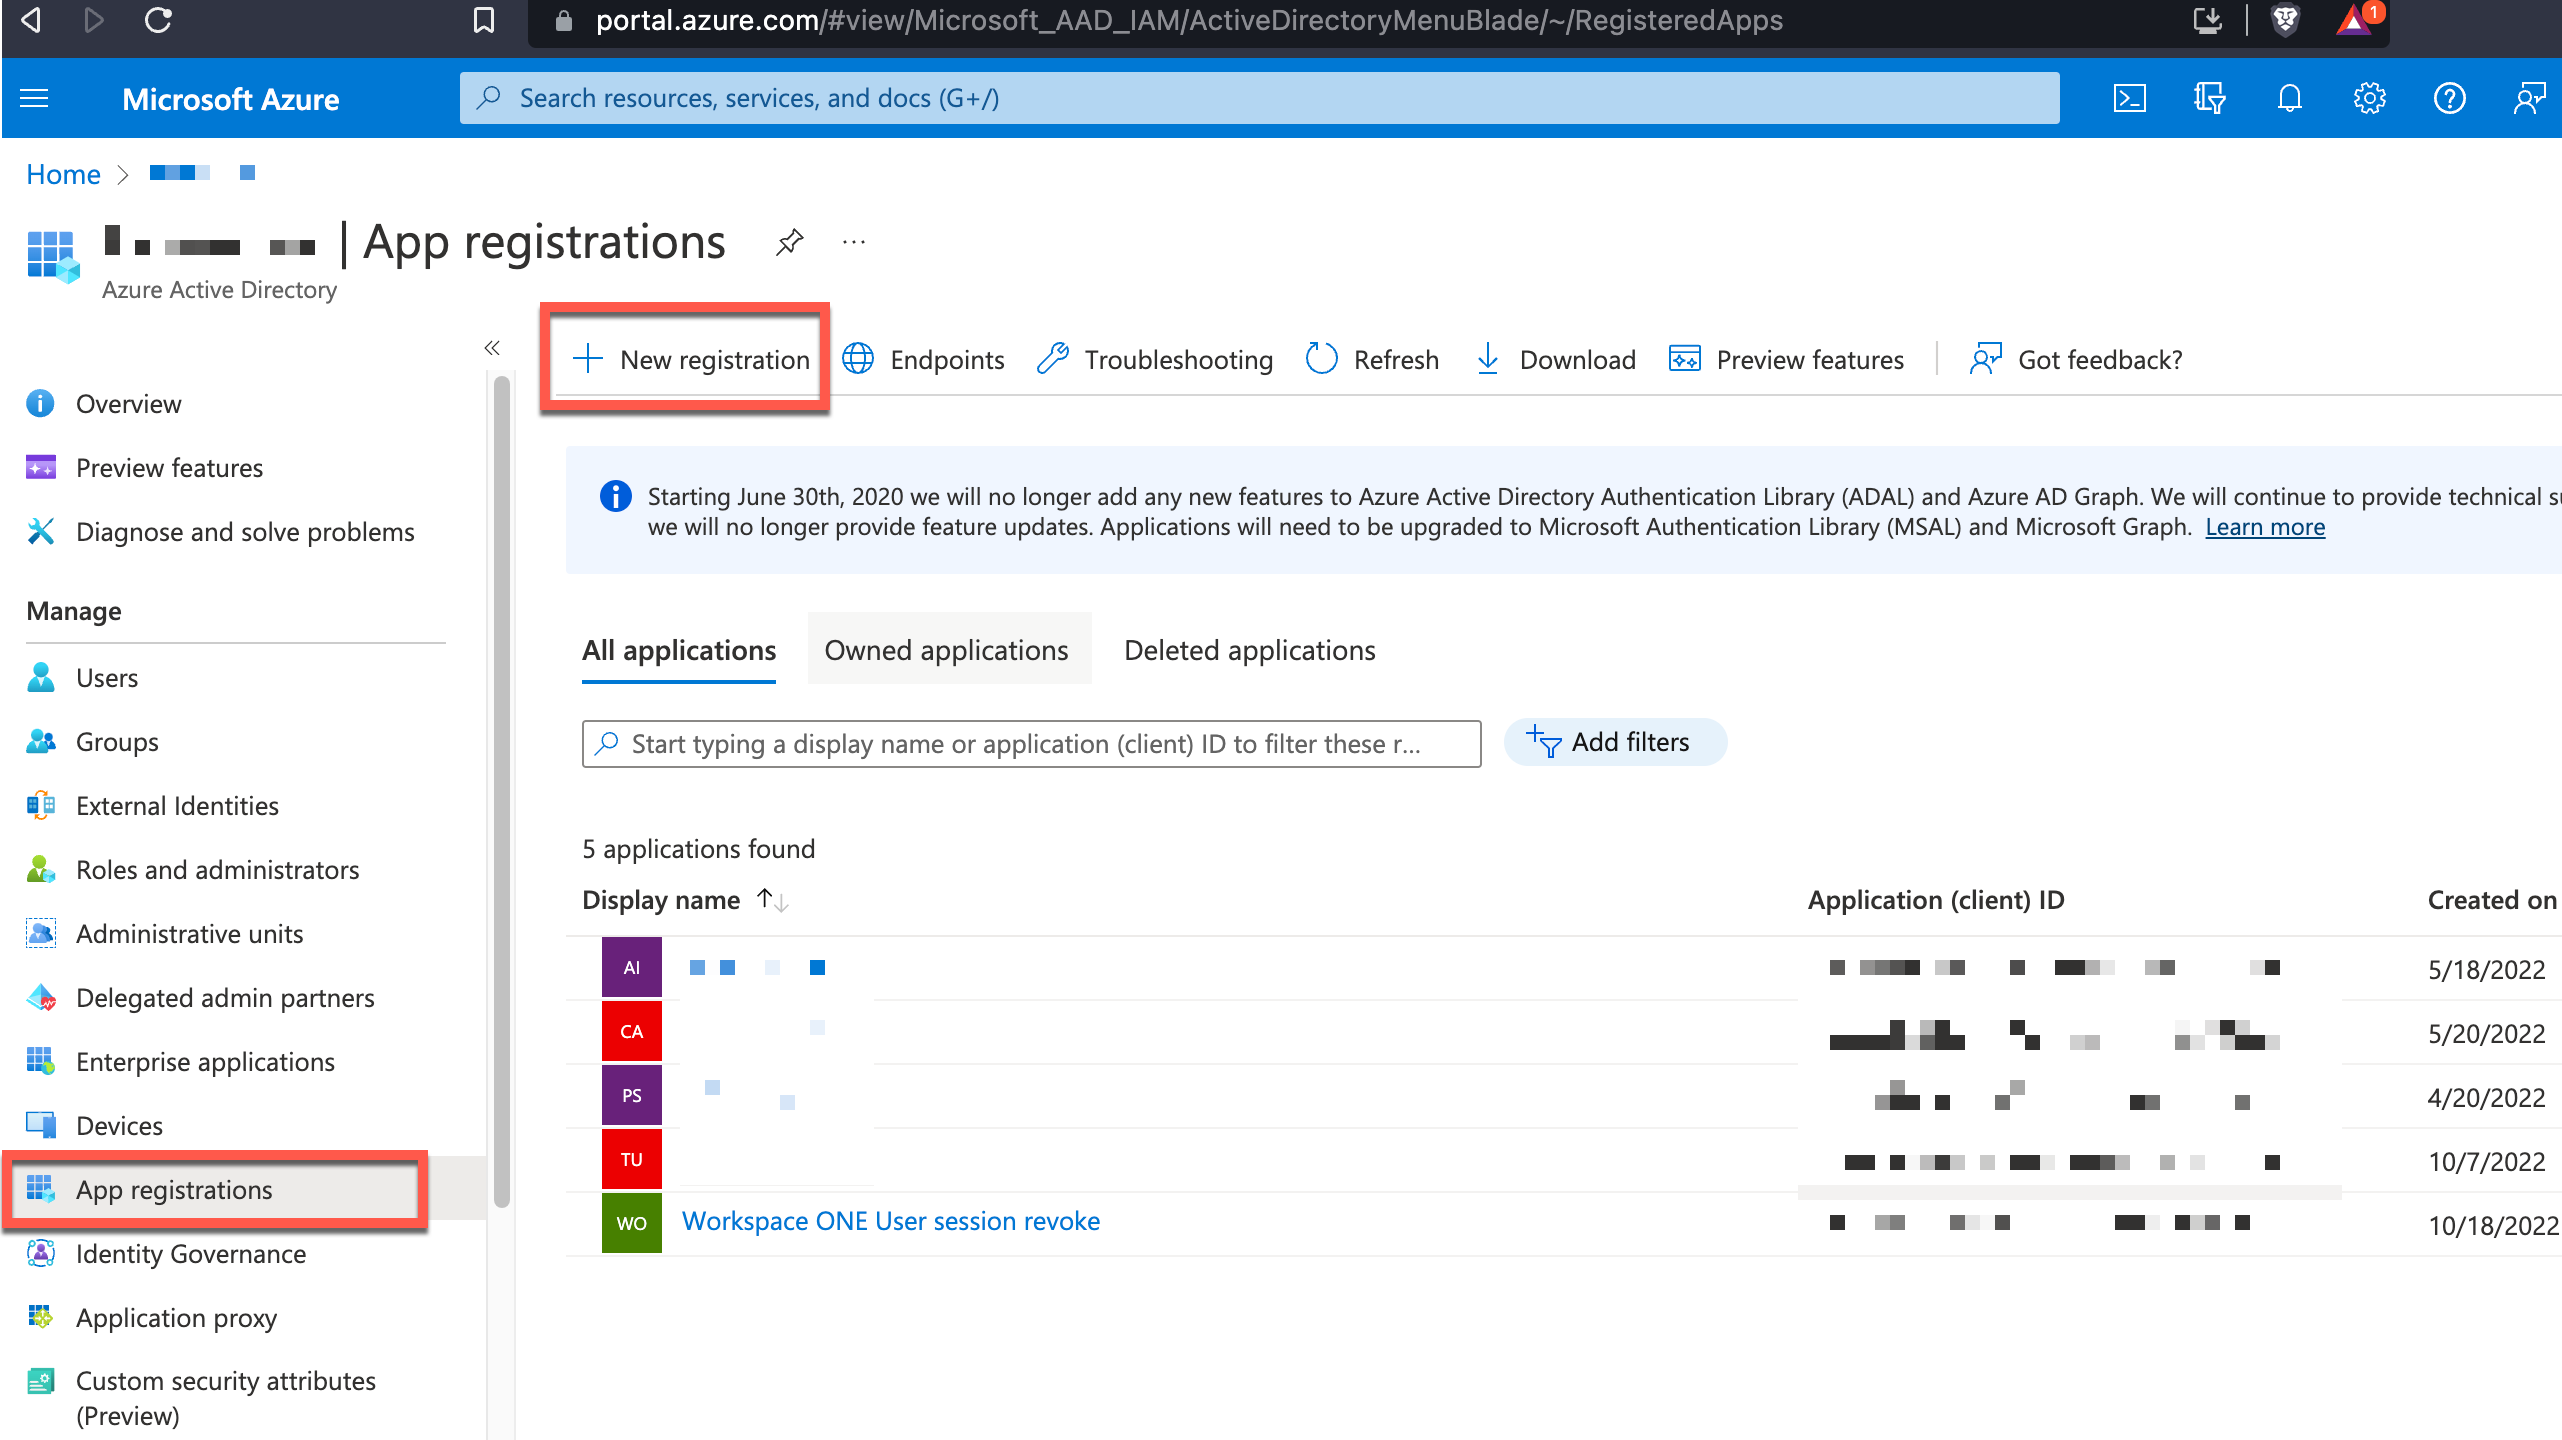Click the help question mark icon
Viewport: 2562px width, 1440px height.
[2449, 98]
